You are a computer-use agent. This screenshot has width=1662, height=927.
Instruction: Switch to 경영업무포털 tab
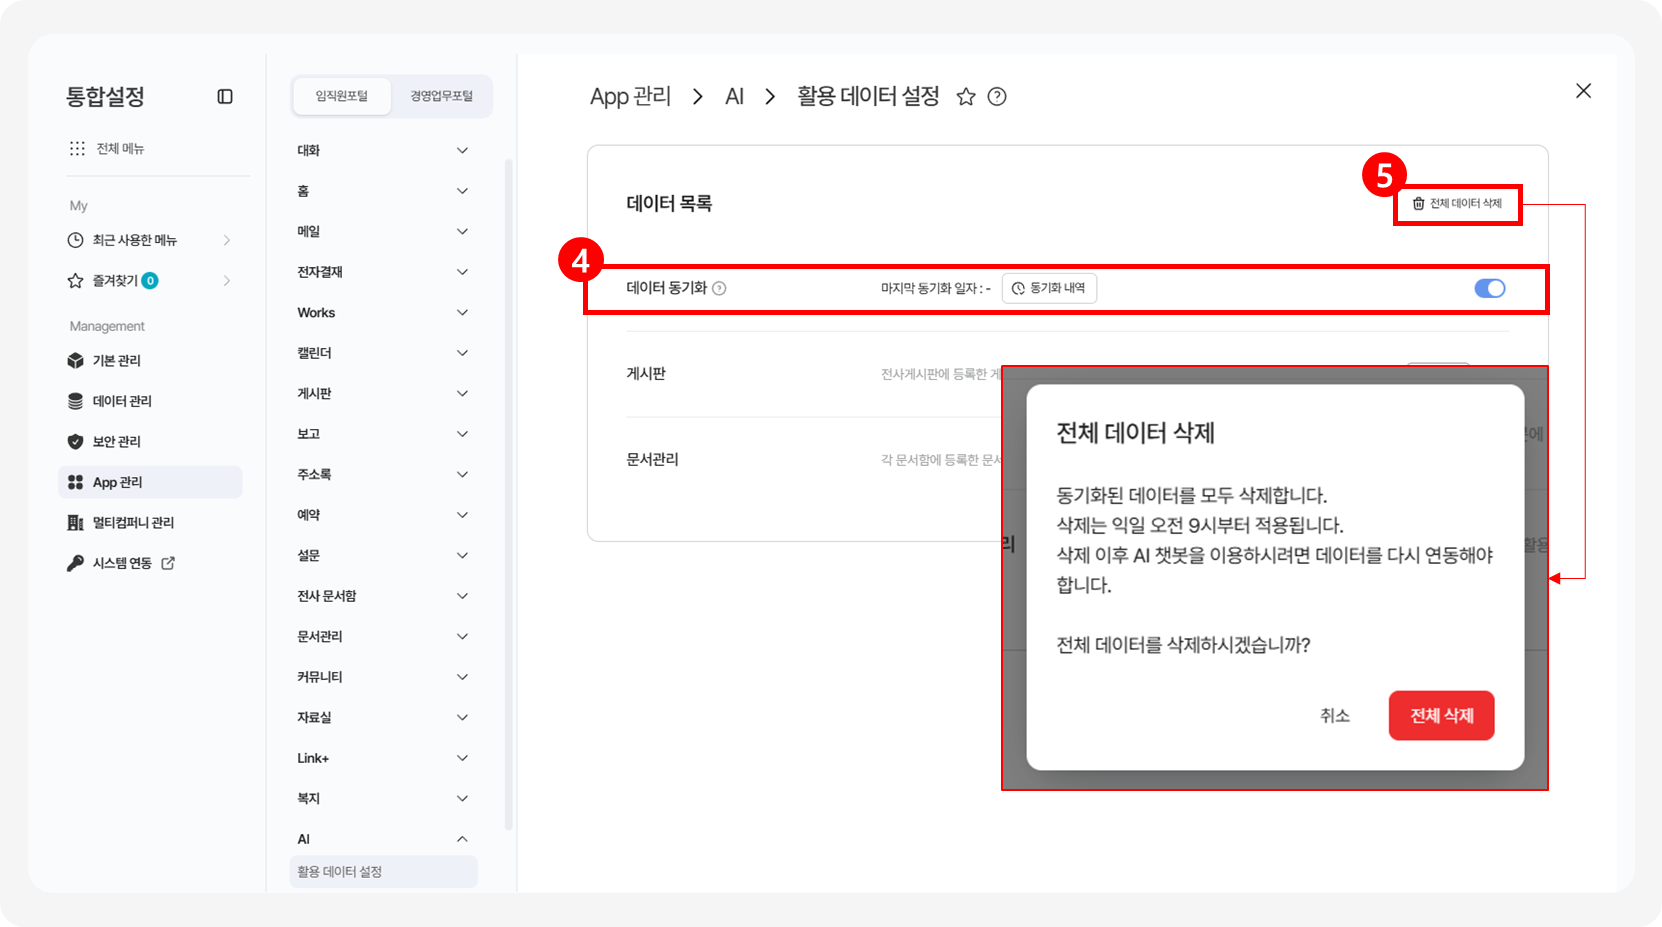pyautogui.click(x=441, y=97)
